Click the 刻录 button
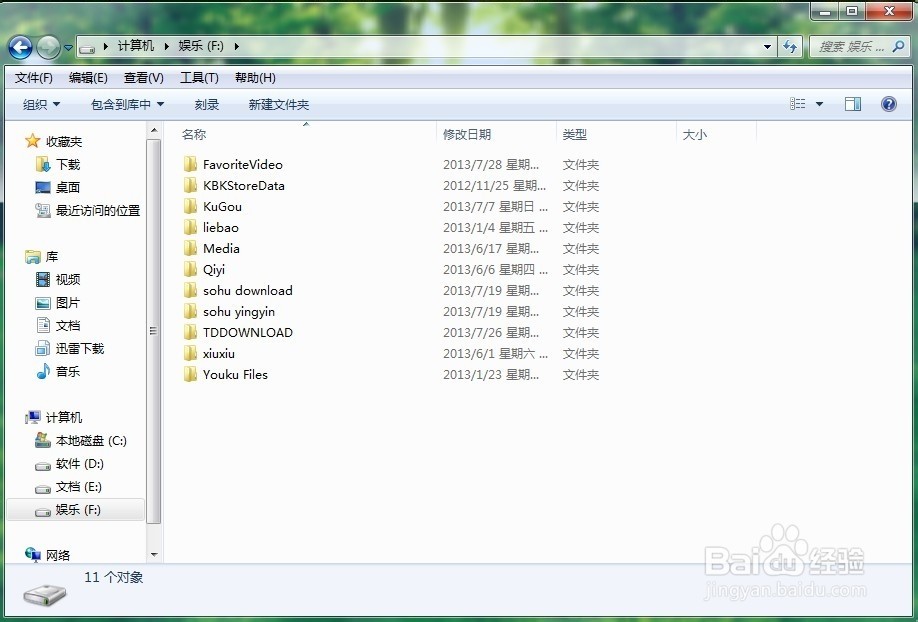 click(x=206, y=103)
